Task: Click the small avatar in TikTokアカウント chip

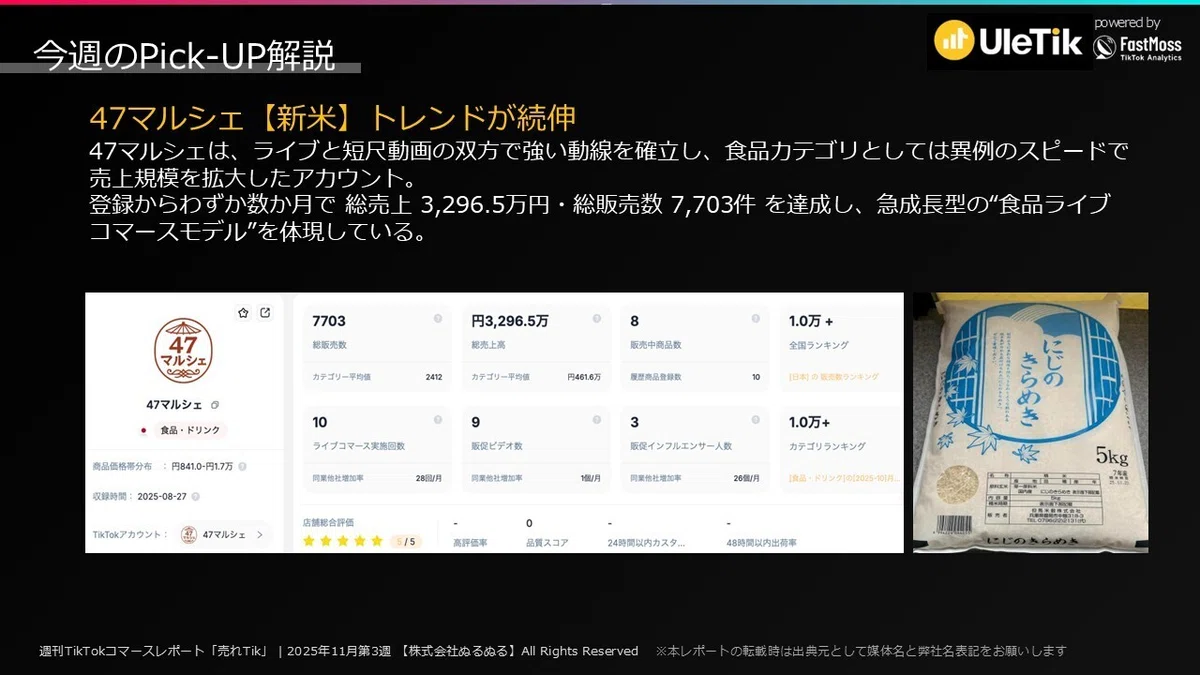Action: (188, 535)
